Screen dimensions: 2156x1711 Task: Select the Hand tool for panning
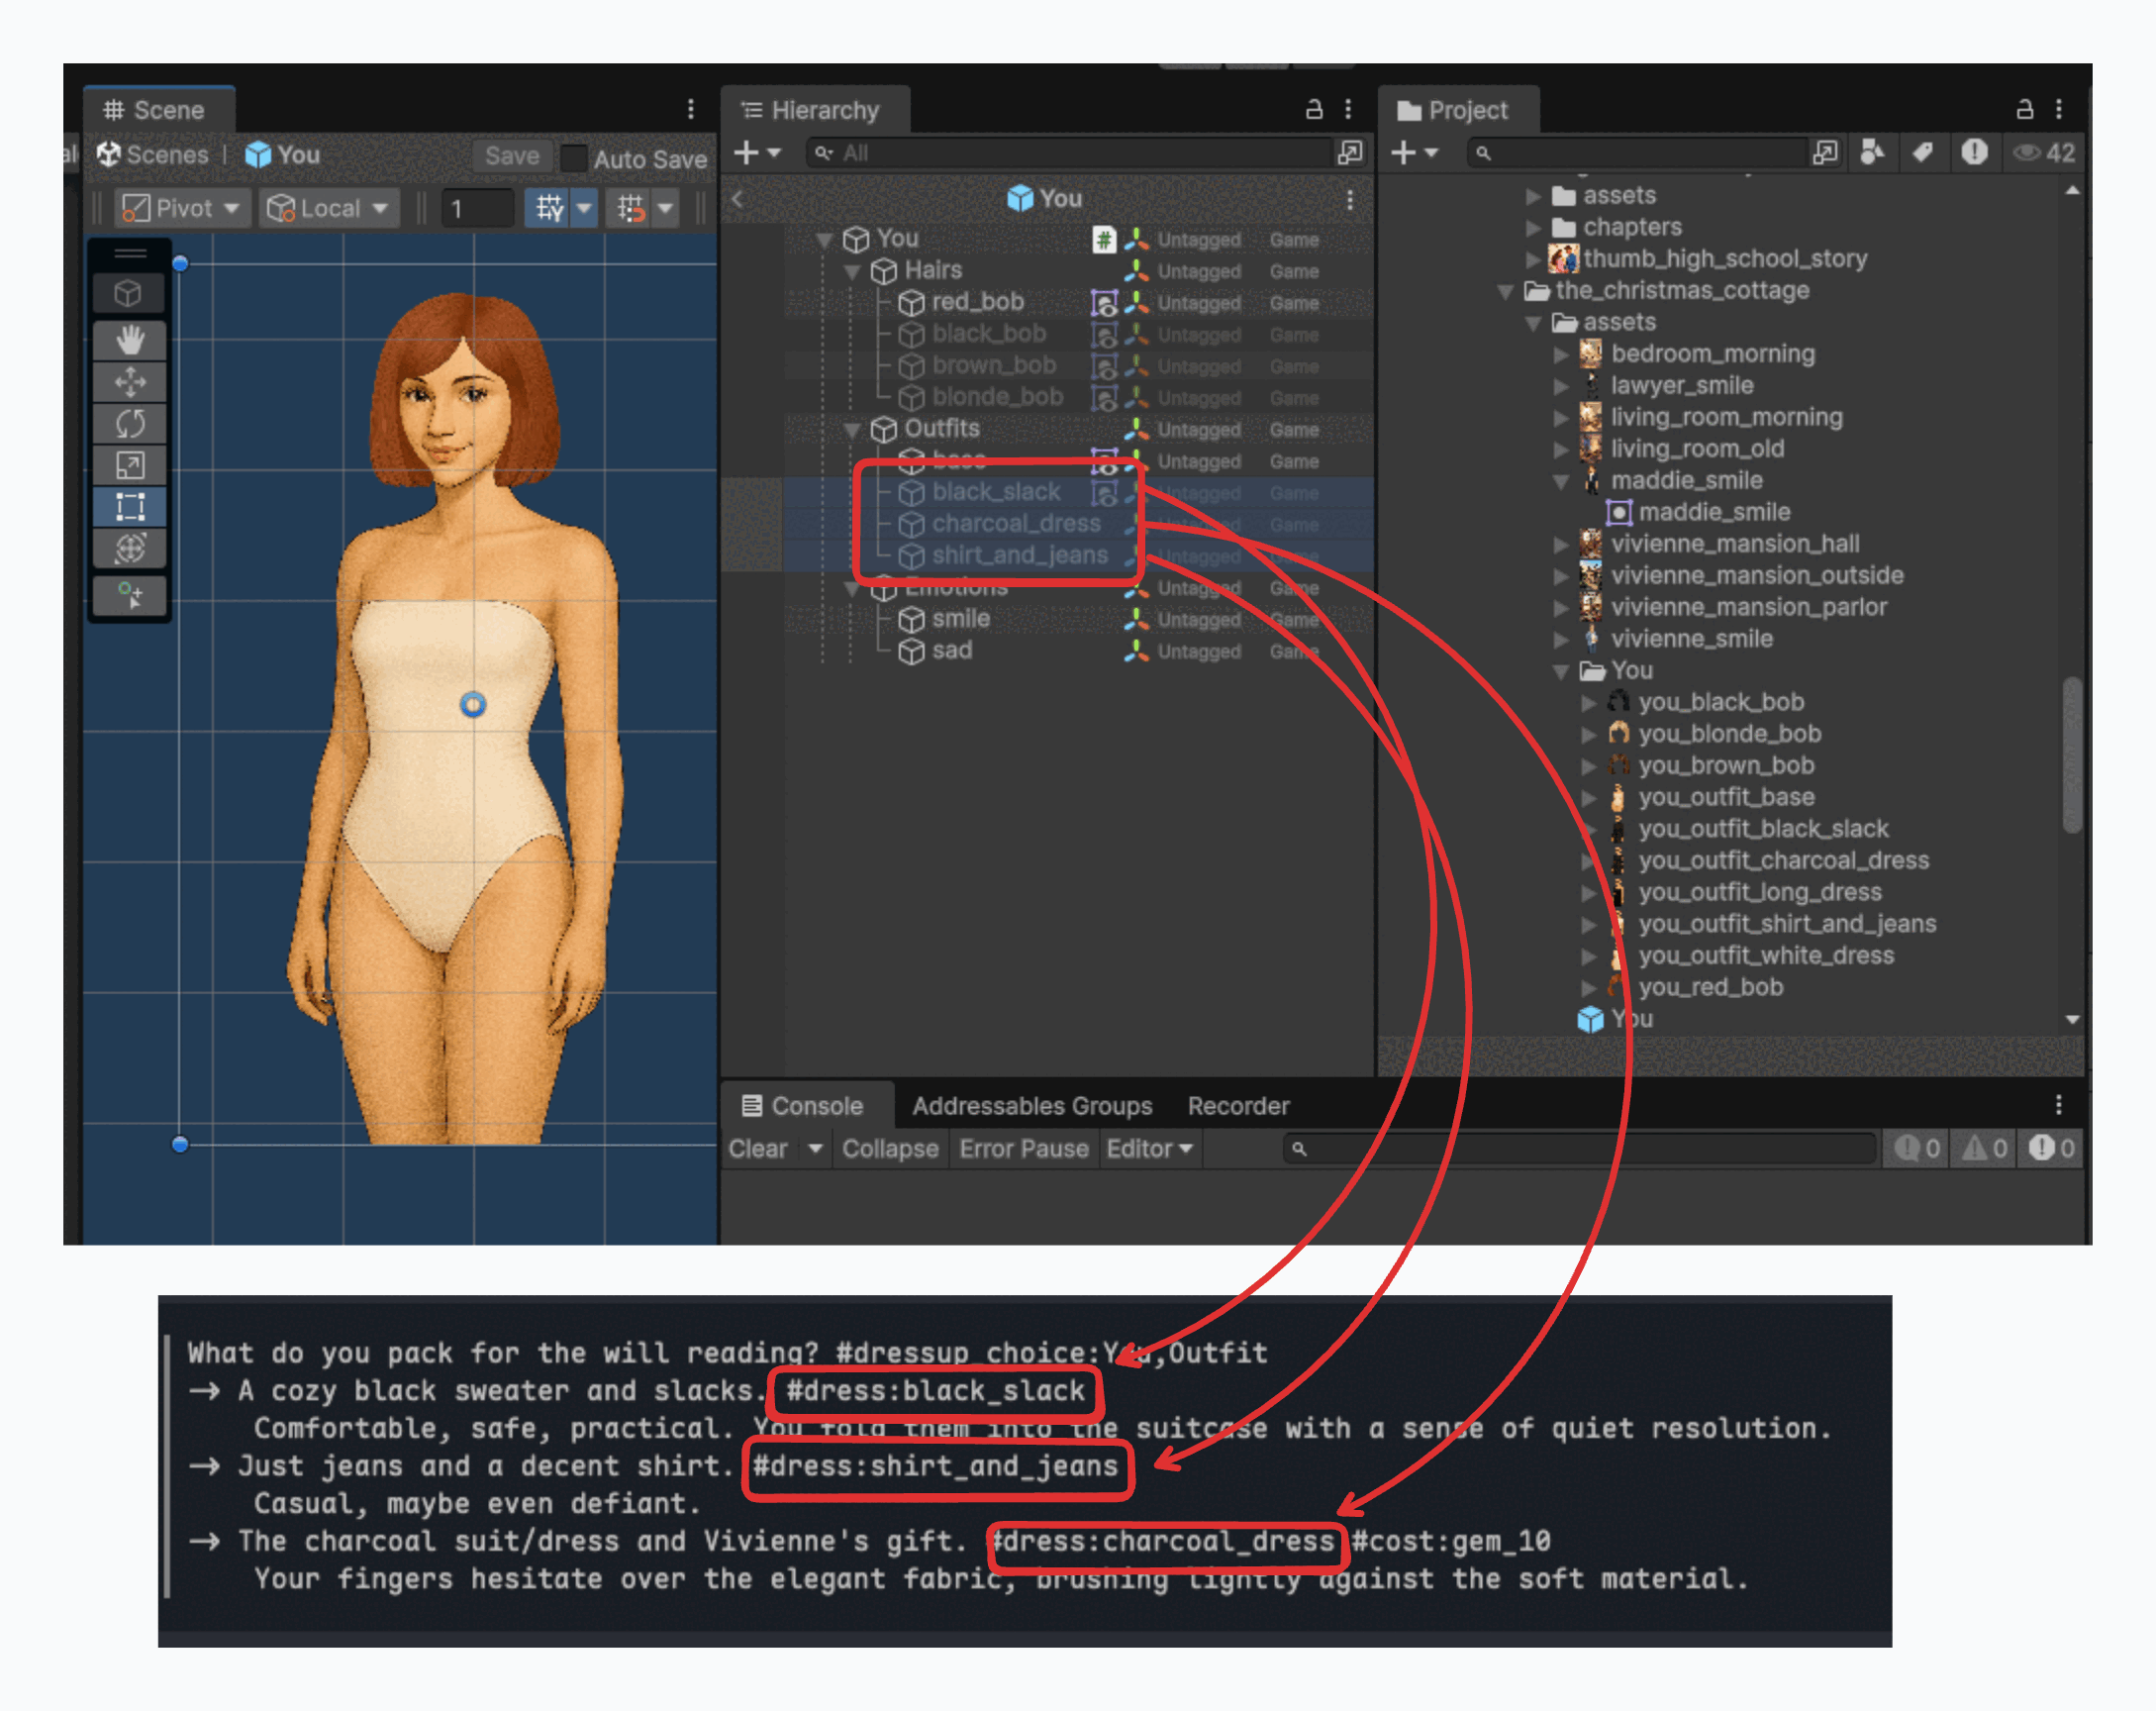click(130, 340)
